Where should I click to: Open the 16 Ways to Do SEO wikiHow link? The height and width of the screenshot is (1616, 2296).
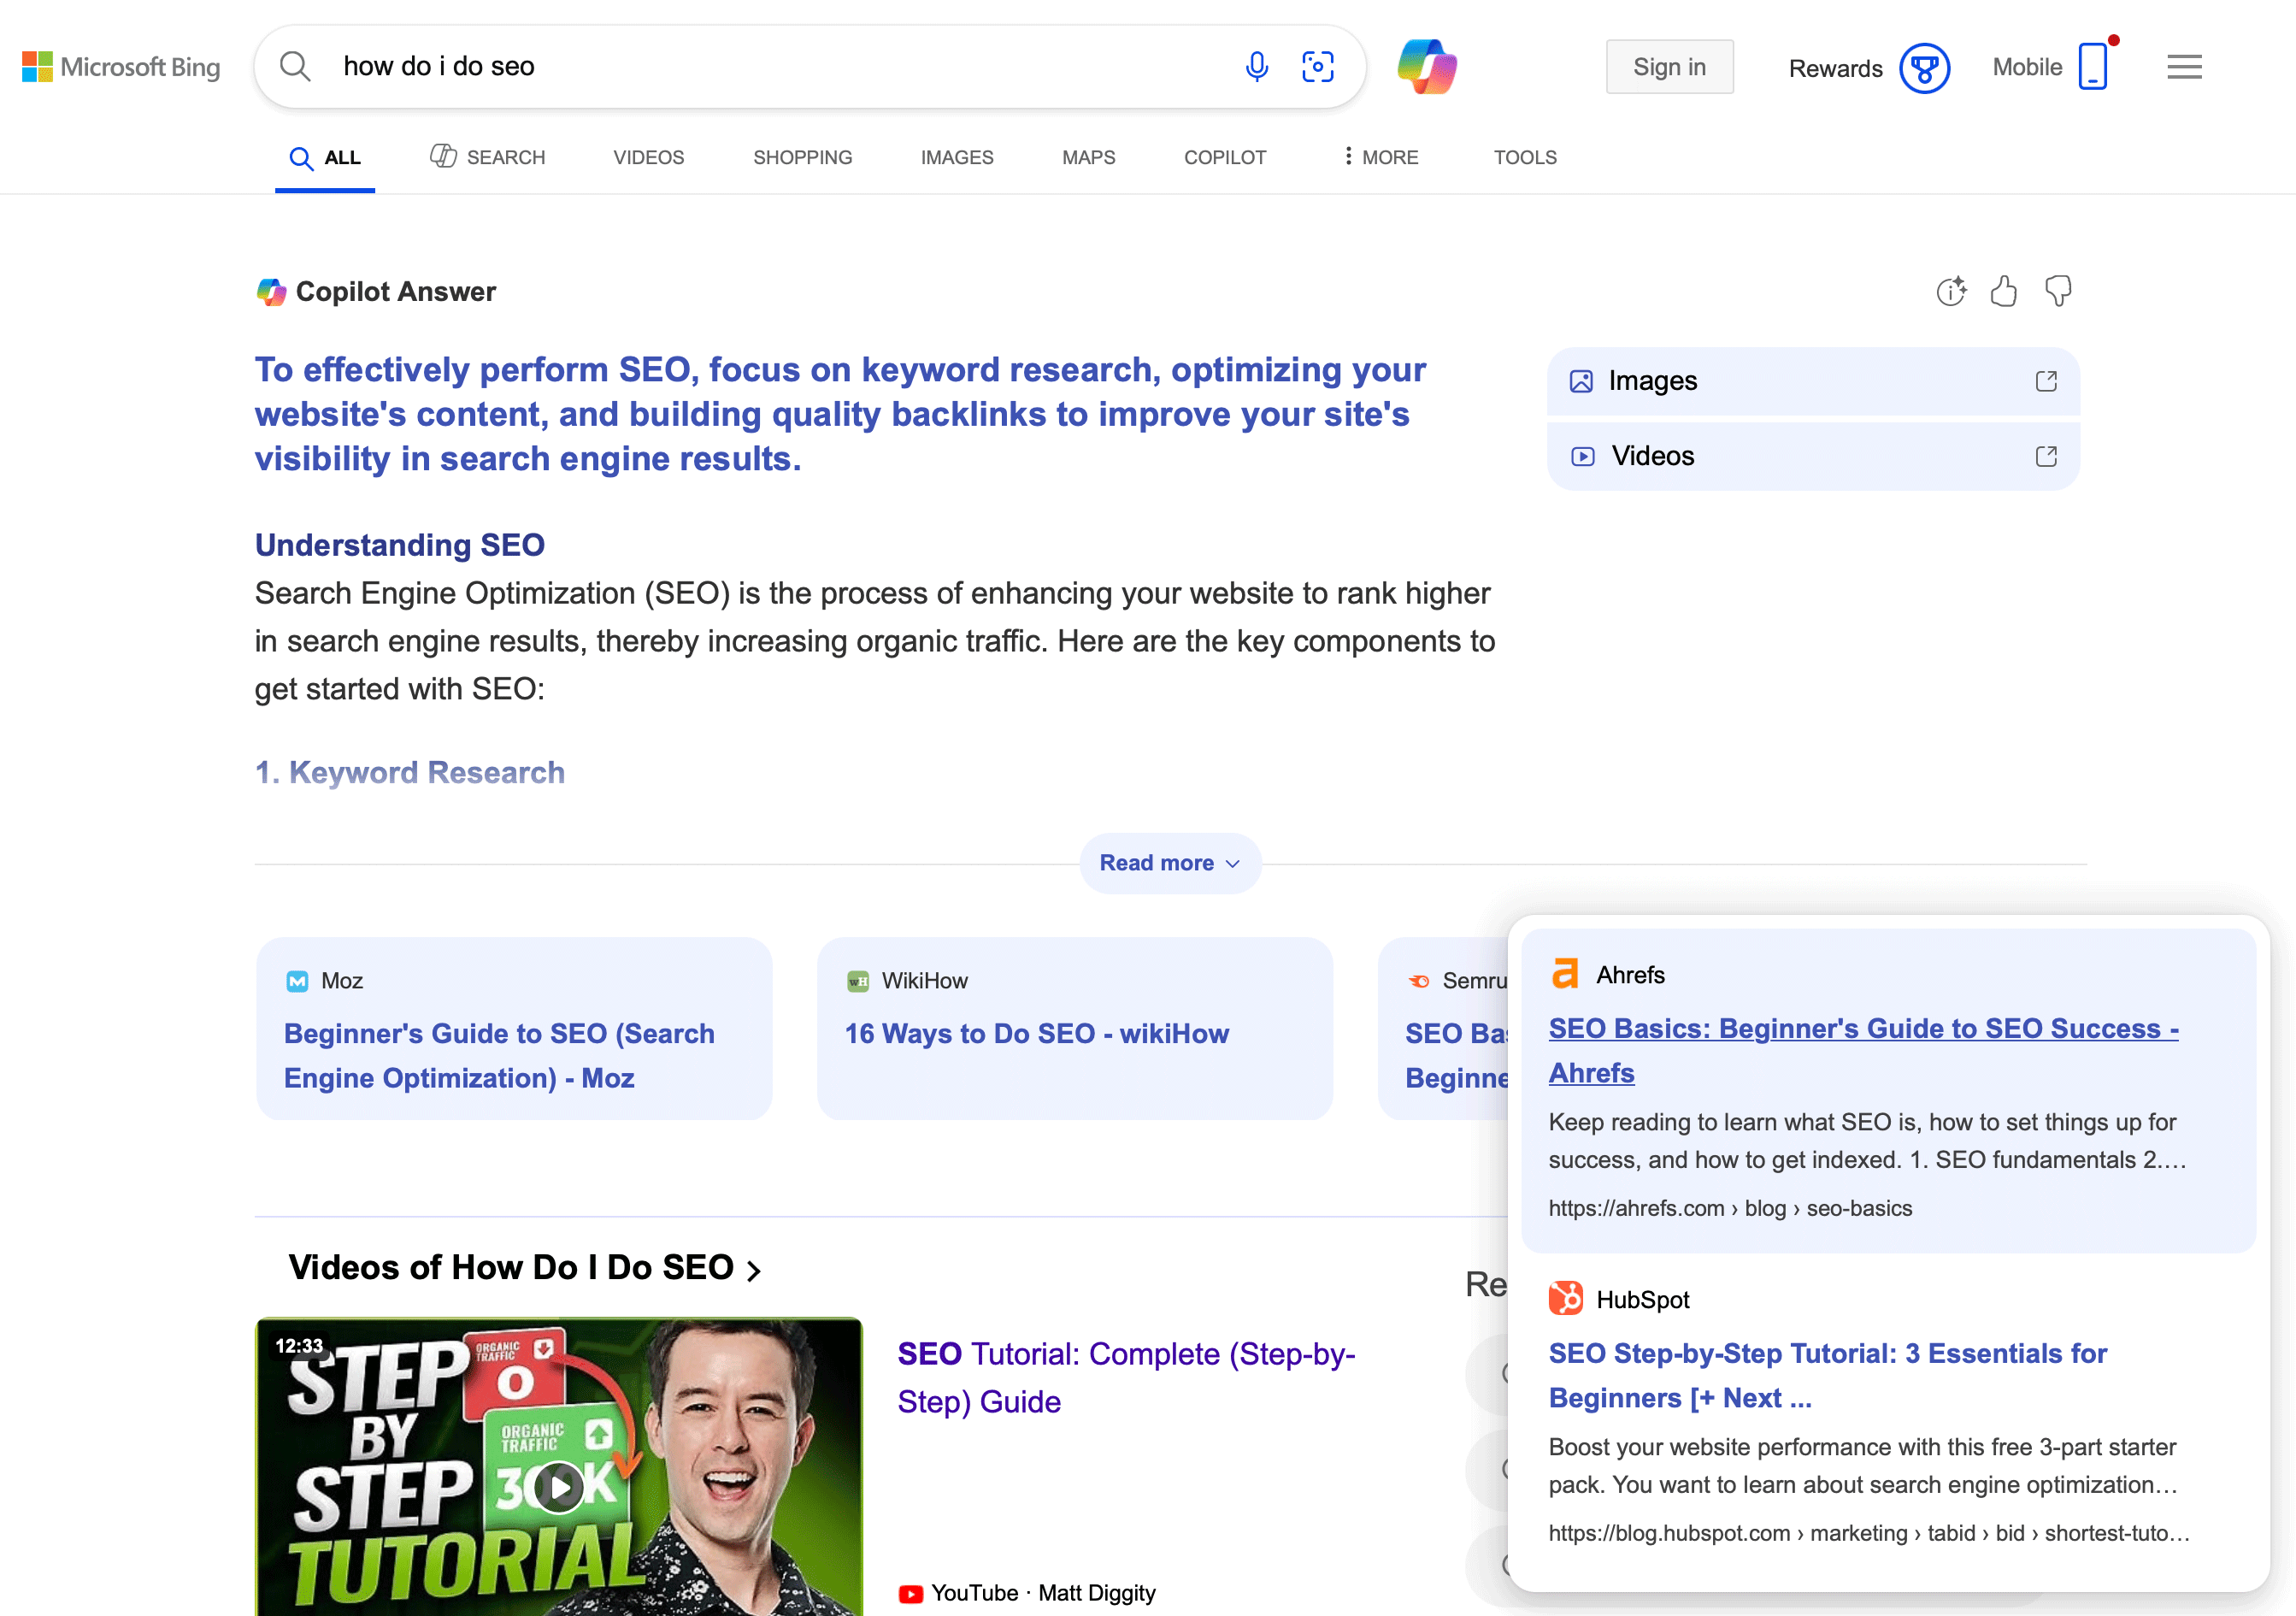[x=1037, y=1034]
